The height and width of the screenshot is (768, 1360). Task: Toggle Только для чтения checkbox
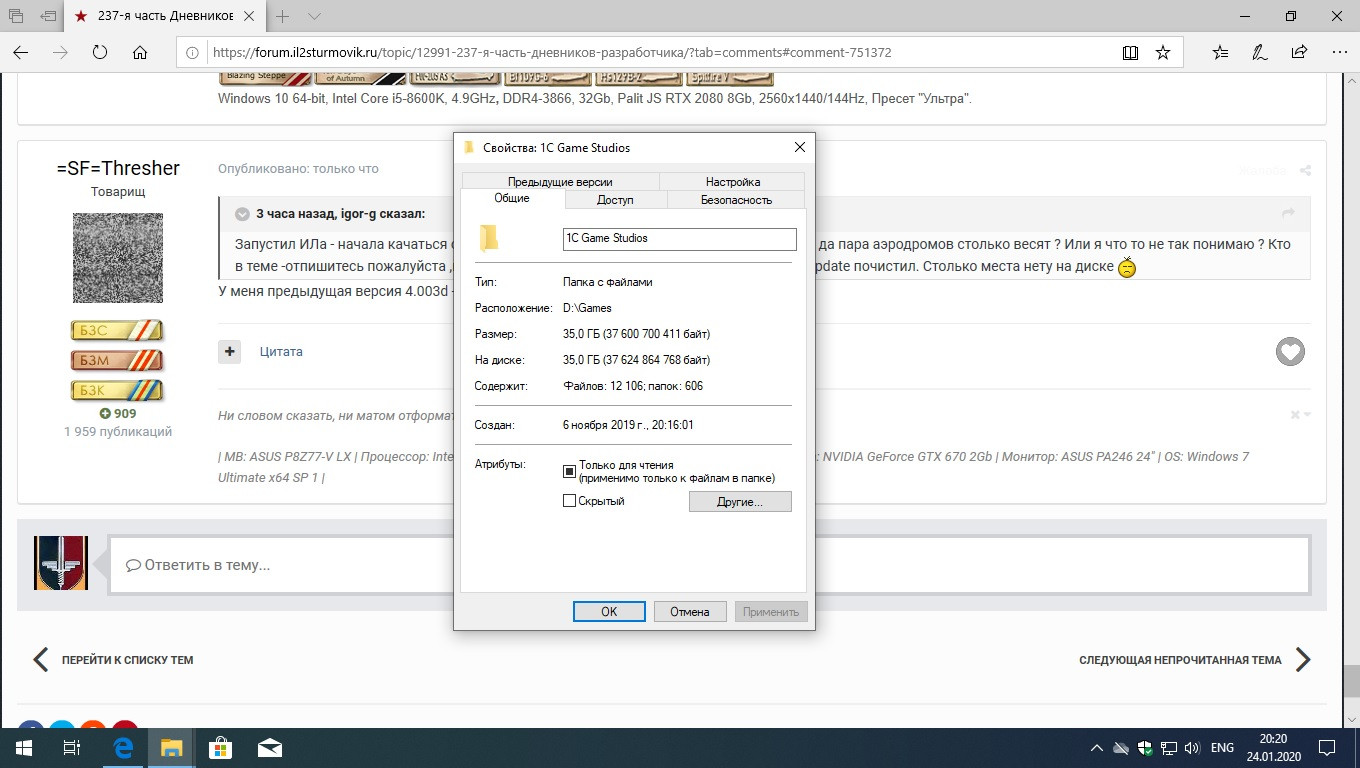(570, 470)
